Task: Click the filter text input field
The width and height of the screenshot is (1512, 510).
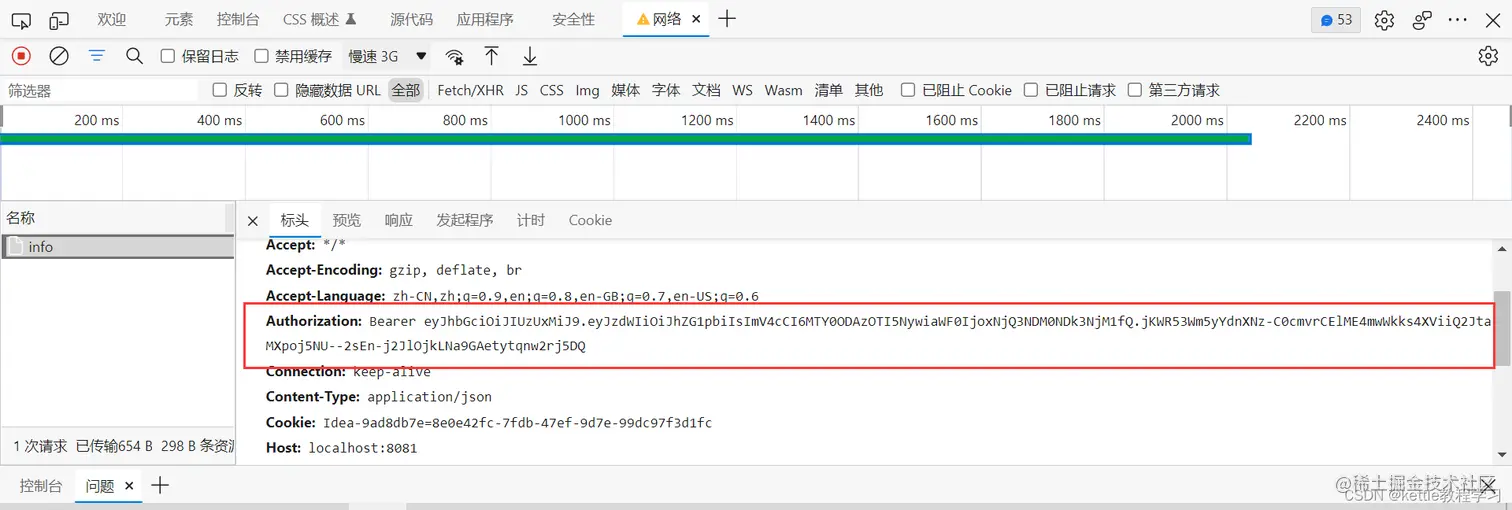Action: coord(100,90)
